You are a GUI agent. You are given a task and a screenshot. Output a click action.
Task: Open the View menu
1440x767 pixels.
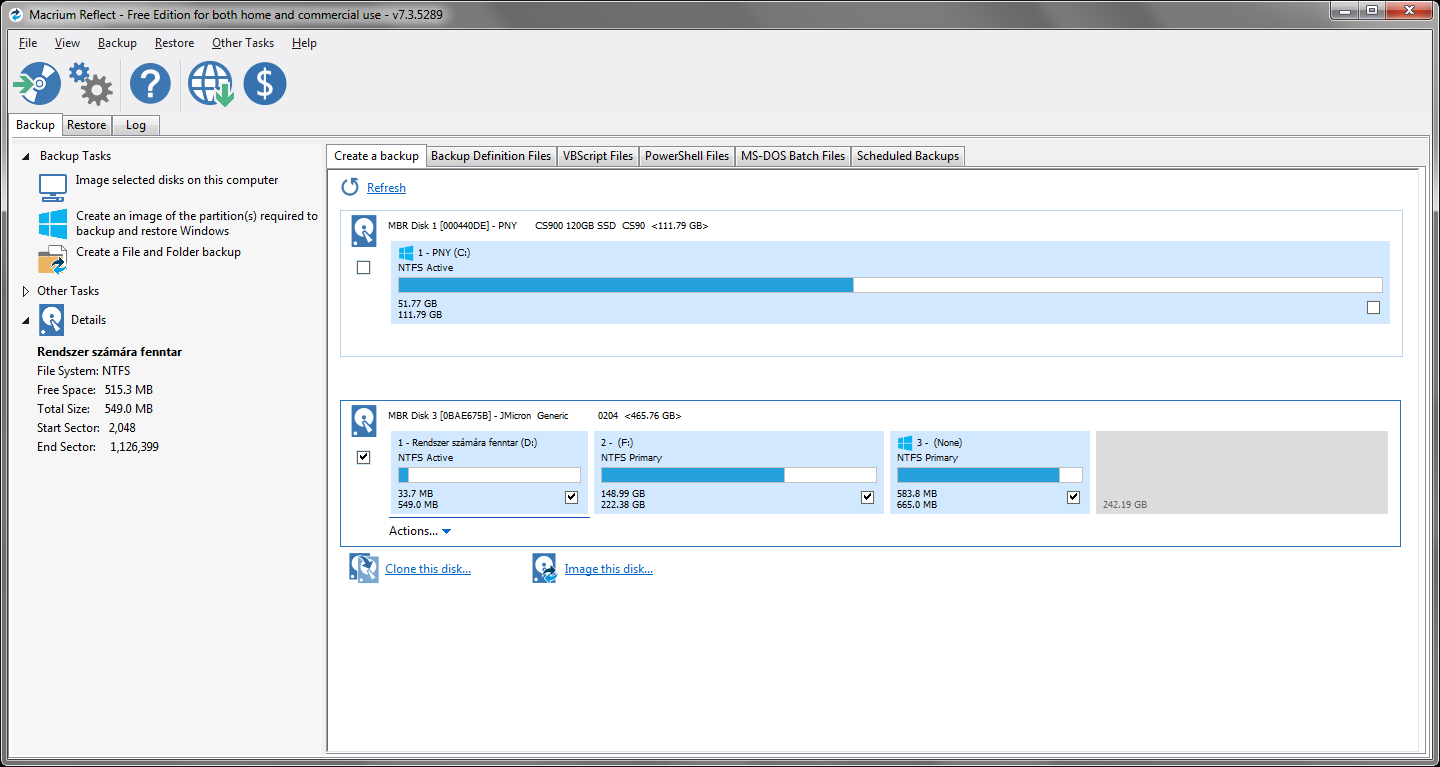click(68, 43)
